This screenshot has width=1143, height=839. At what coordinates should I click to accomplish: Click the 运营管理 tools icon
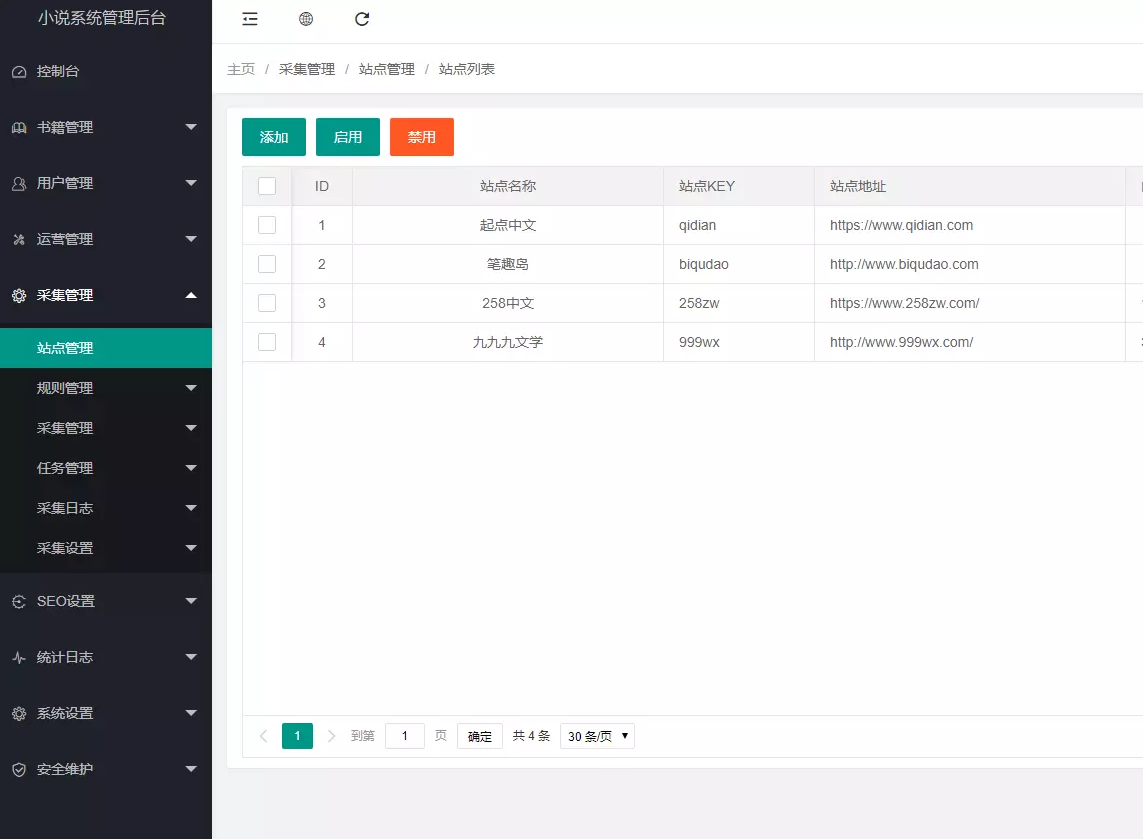(19, 239)
